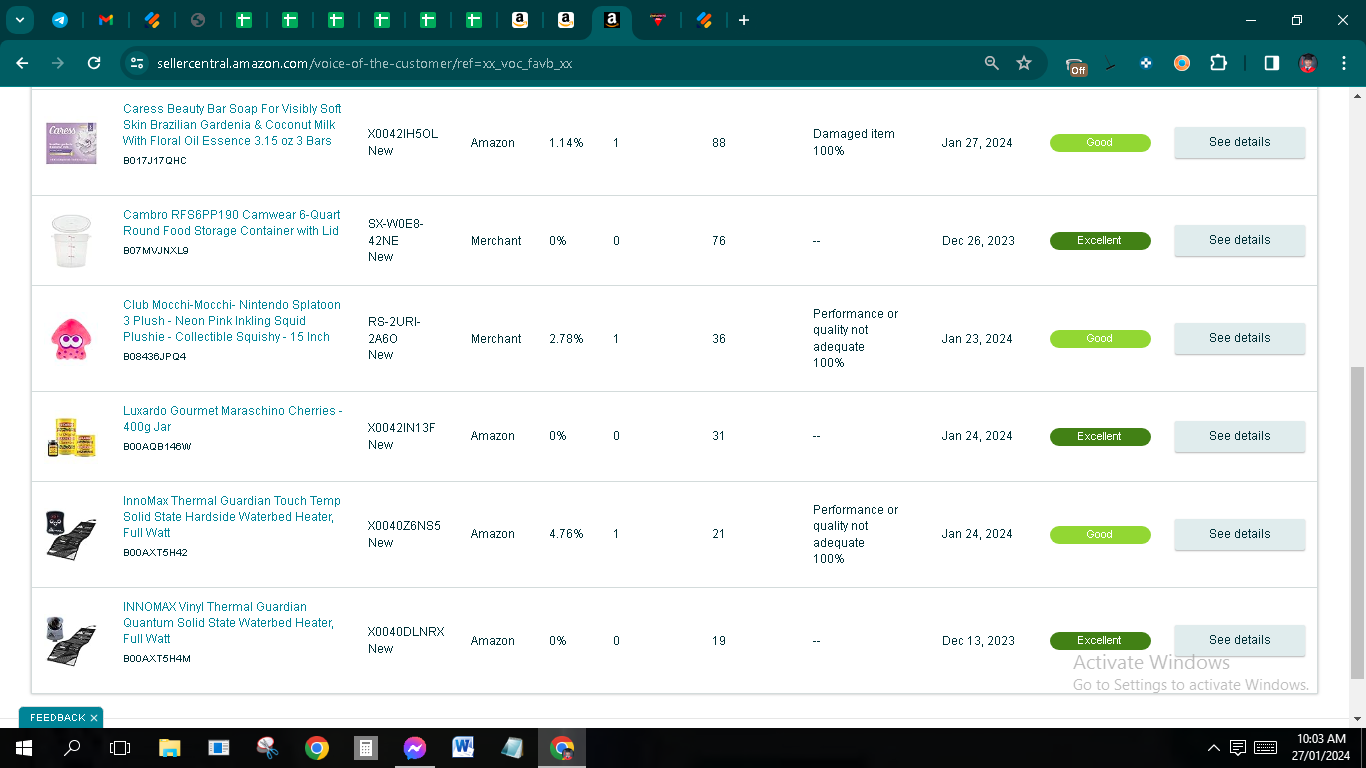The image size is (1366, 768).
Task: Show hidden system tray icons
Action: point(1214,747)
